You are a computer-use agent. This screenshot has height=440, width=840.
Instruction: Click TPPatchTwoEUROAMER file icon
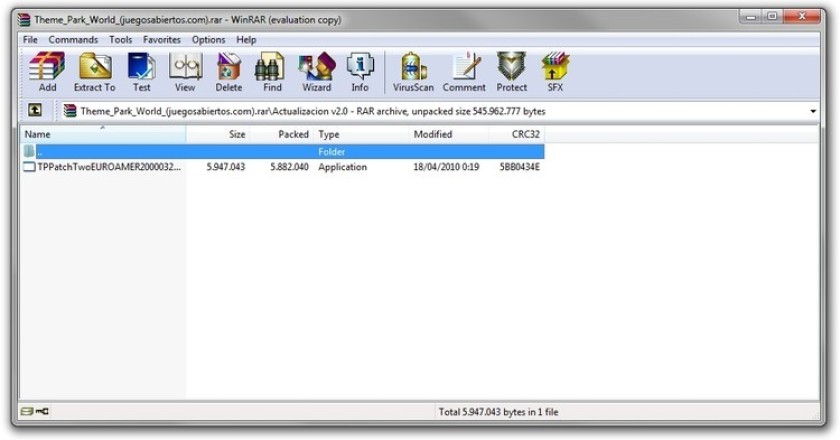29,167
